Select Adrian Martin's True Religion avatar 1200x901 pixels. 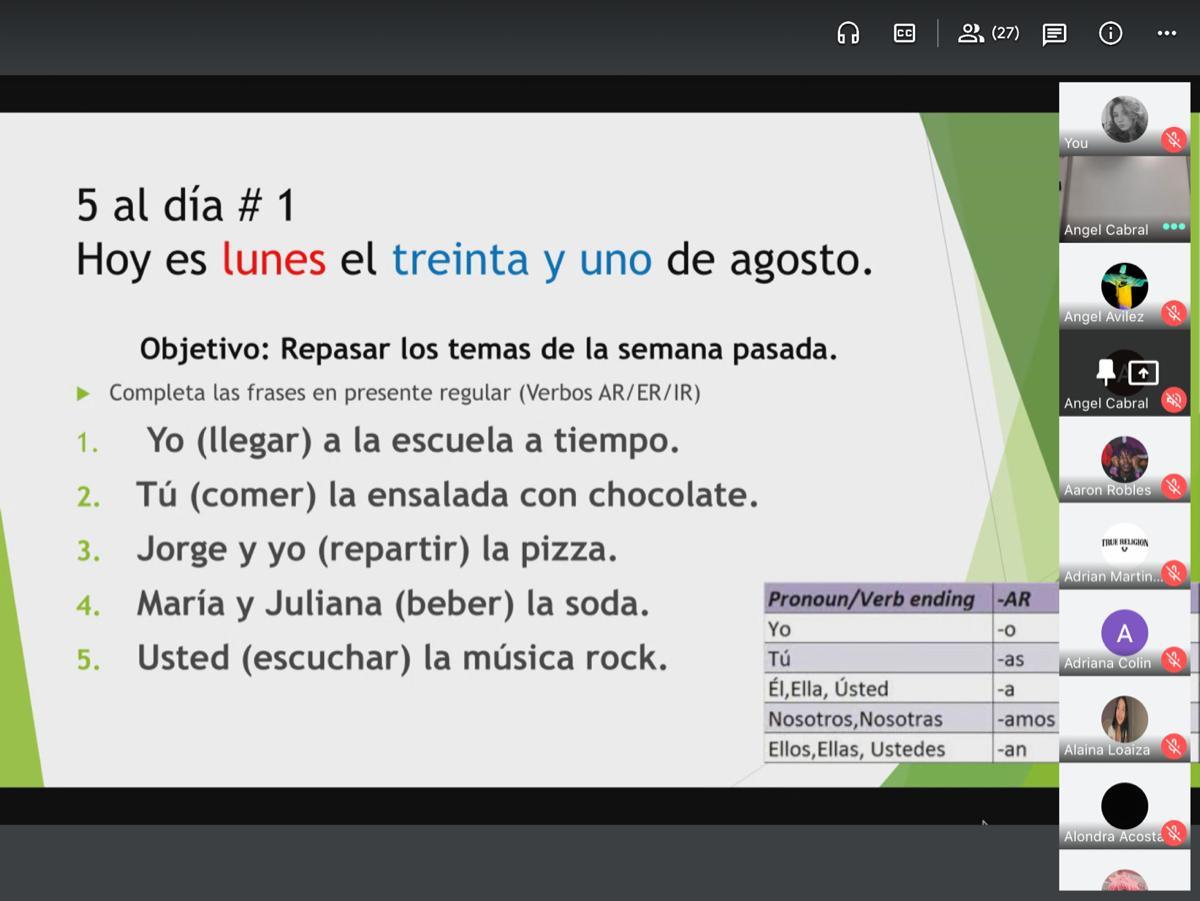point(1124,546)
